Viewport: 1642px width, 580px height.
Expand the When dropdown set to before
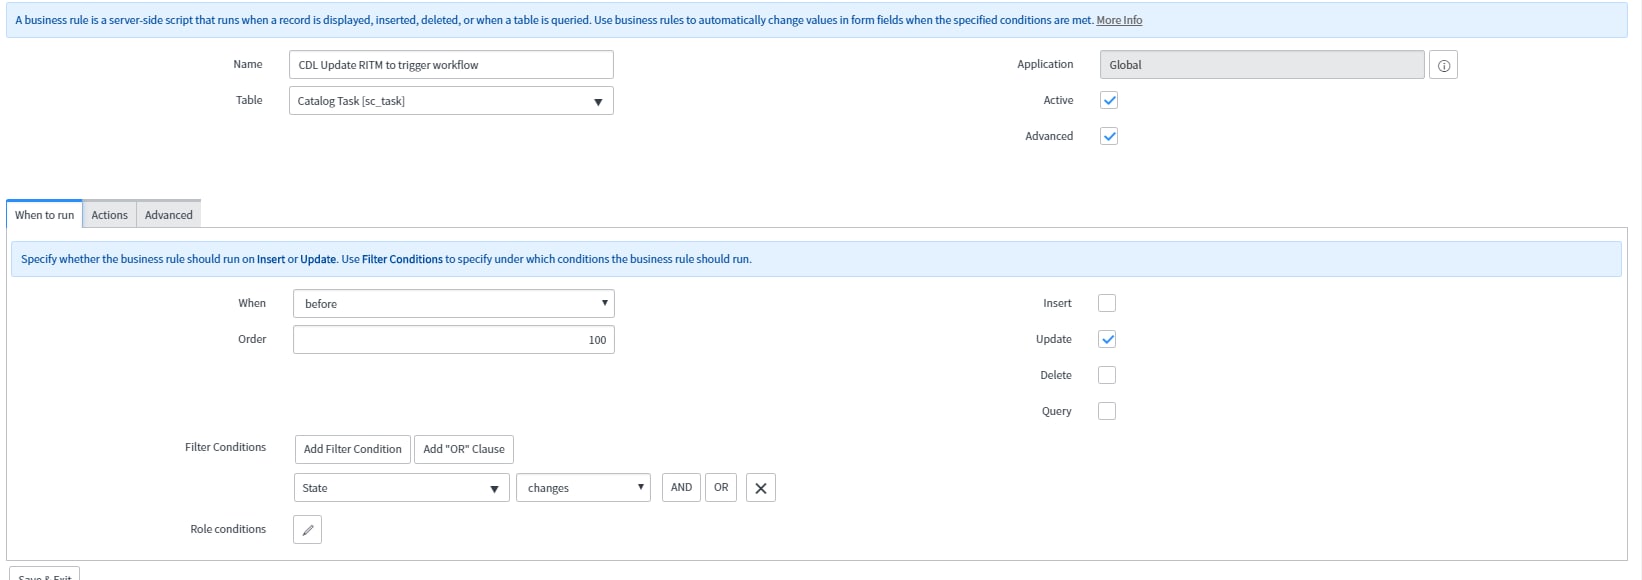pyautogui.click(x=453, y=304)
